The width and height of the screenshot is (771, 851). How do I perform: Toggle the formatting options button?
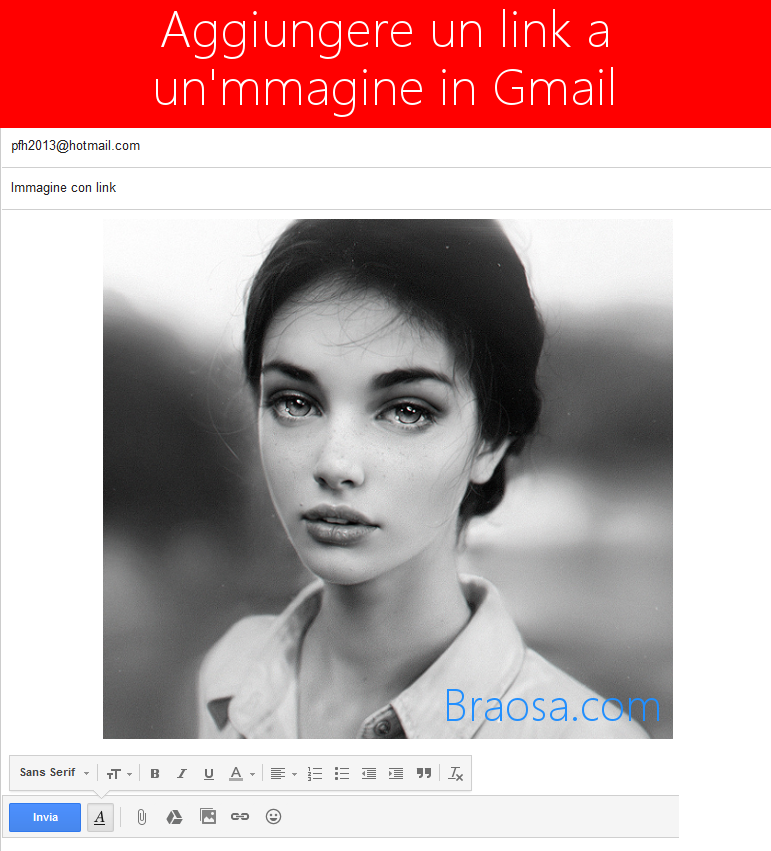[x=100, y=817]
